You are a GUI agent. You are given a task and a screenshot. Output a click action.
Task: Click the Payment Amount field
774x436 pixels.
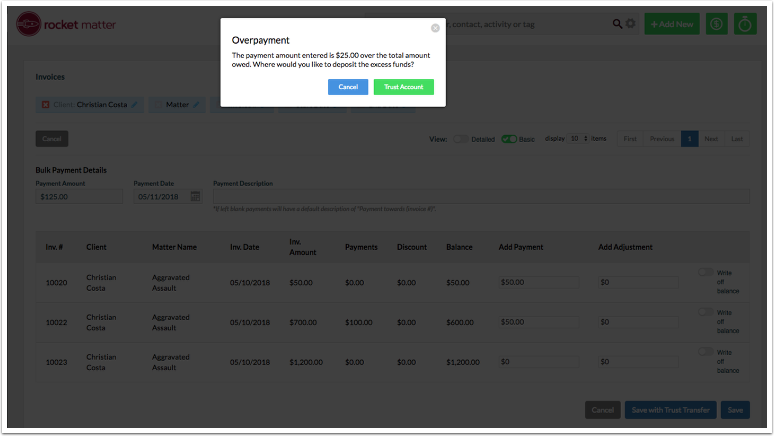[79, 197]
